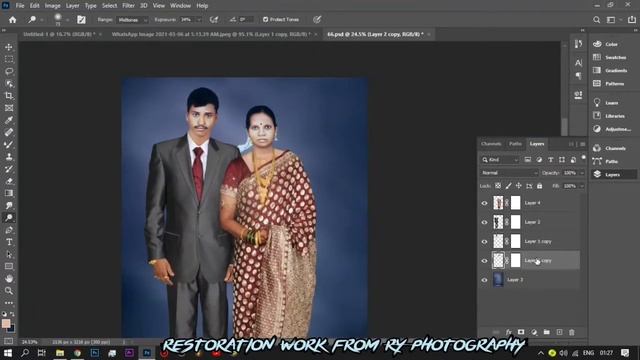
Task: Select the Path Selection tool
Action: click(9, 254)
